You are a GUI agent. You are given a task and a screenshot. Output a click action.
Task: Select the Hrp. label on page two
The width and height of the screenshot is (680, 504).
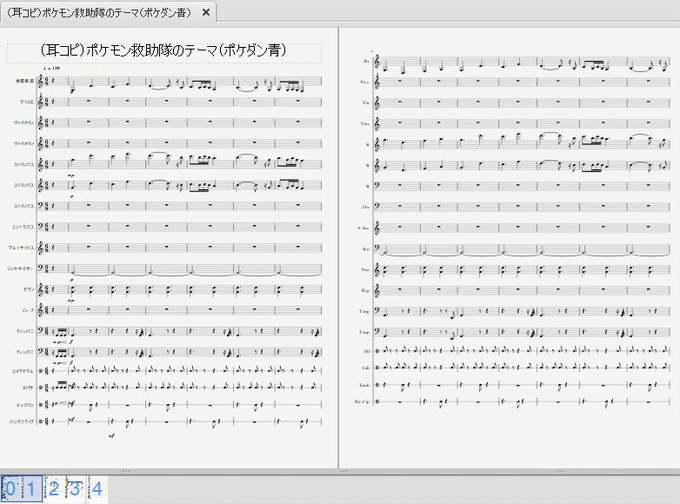(x=365, y=291)
